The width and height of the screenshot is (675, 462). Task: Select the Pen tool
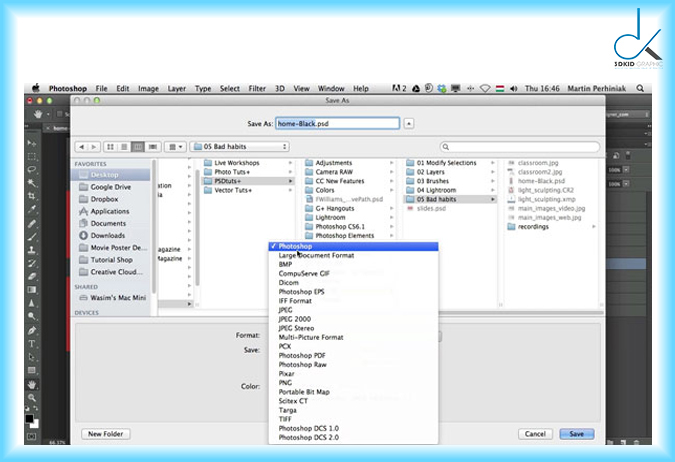click(x=31, y=330)
